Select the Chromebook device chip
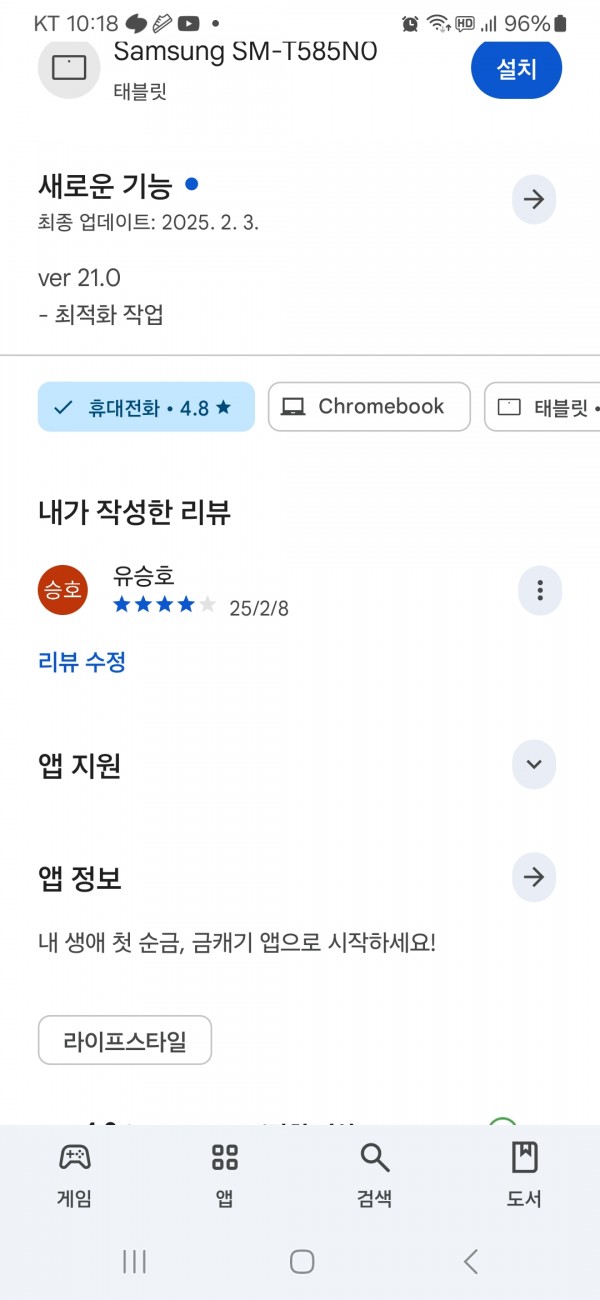This screenshot has width=600, height=1300. pos(369,407)
